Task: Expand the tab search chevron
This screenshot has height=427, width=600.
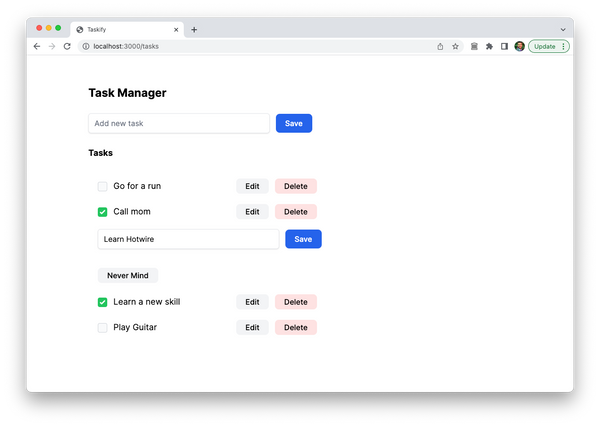Action: [x=563, y=29]
